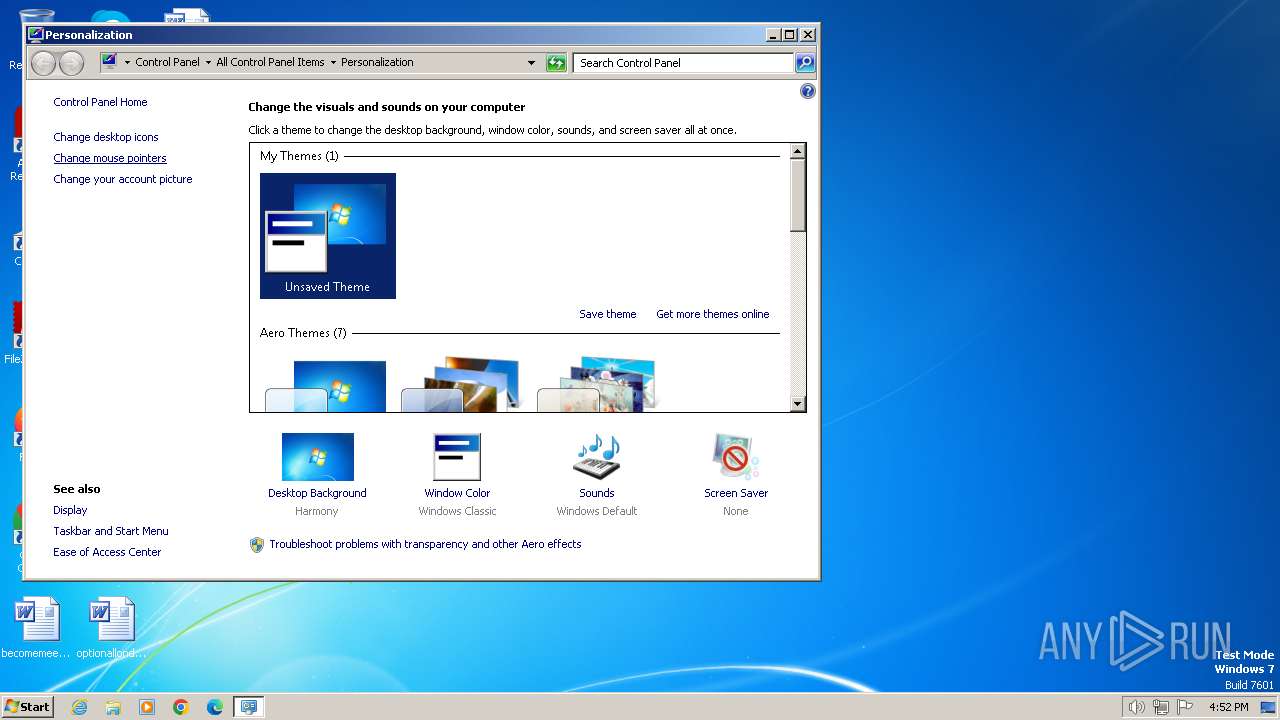Click Personalization breadcrumb
Viewport: 1280px width, 720px height.
click(377, 62)
